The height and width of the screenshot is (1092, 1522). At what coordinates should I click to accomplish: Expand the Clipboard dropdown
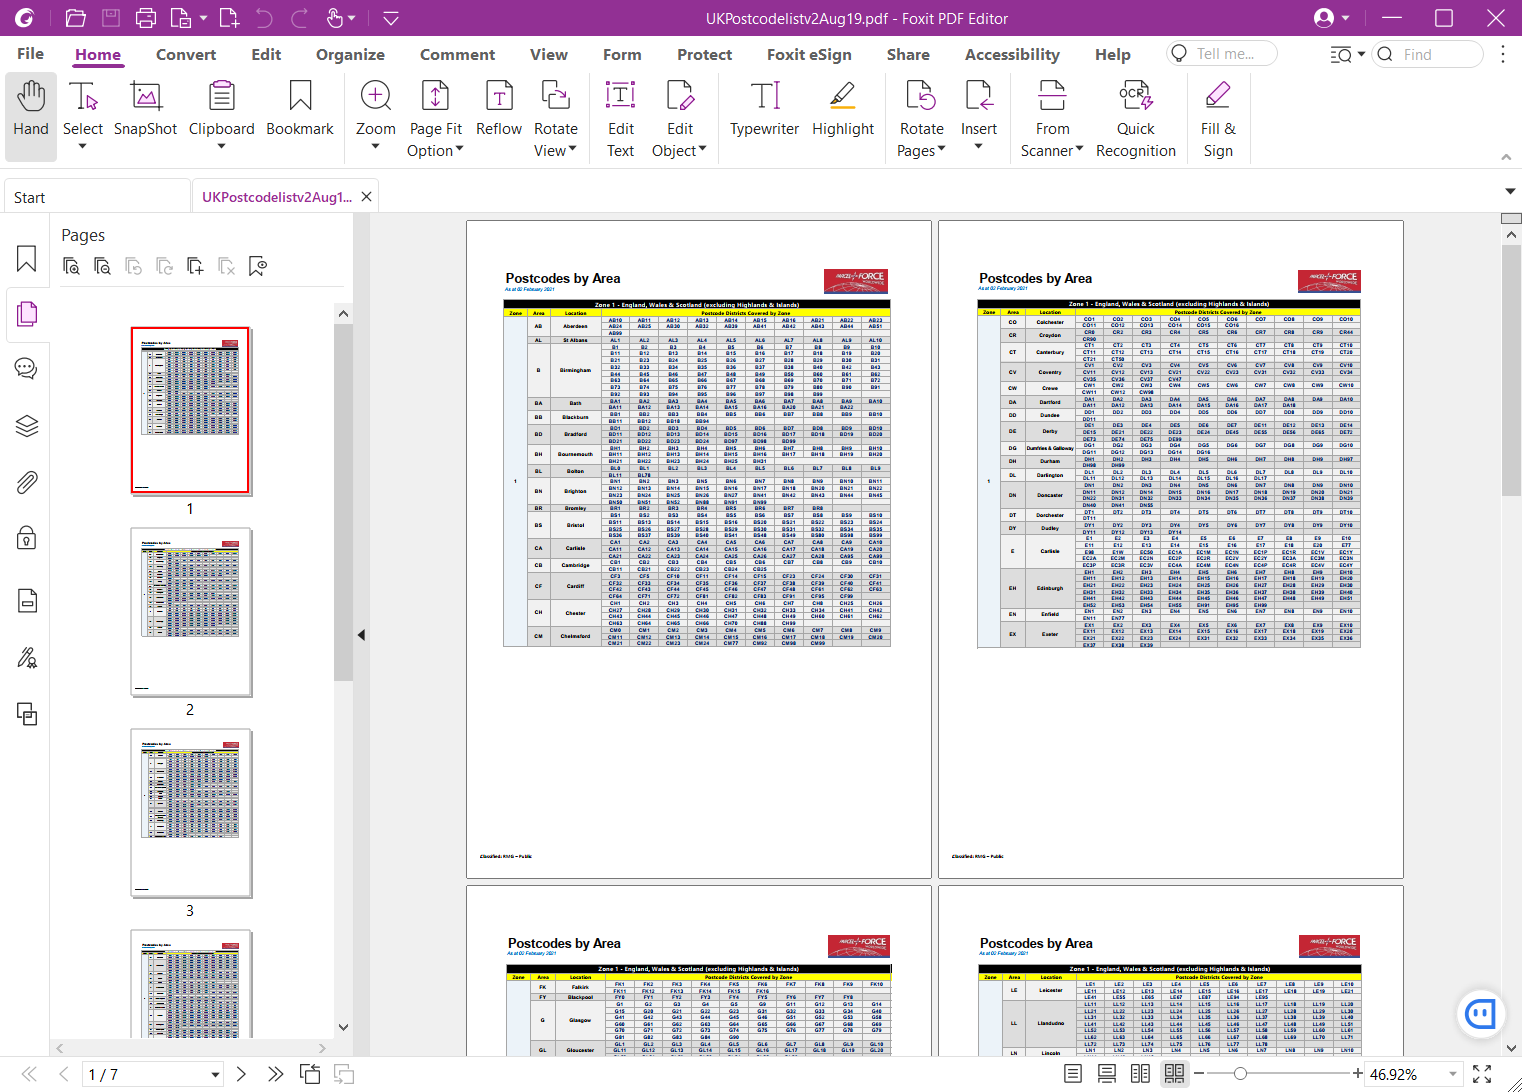point(221,147)
